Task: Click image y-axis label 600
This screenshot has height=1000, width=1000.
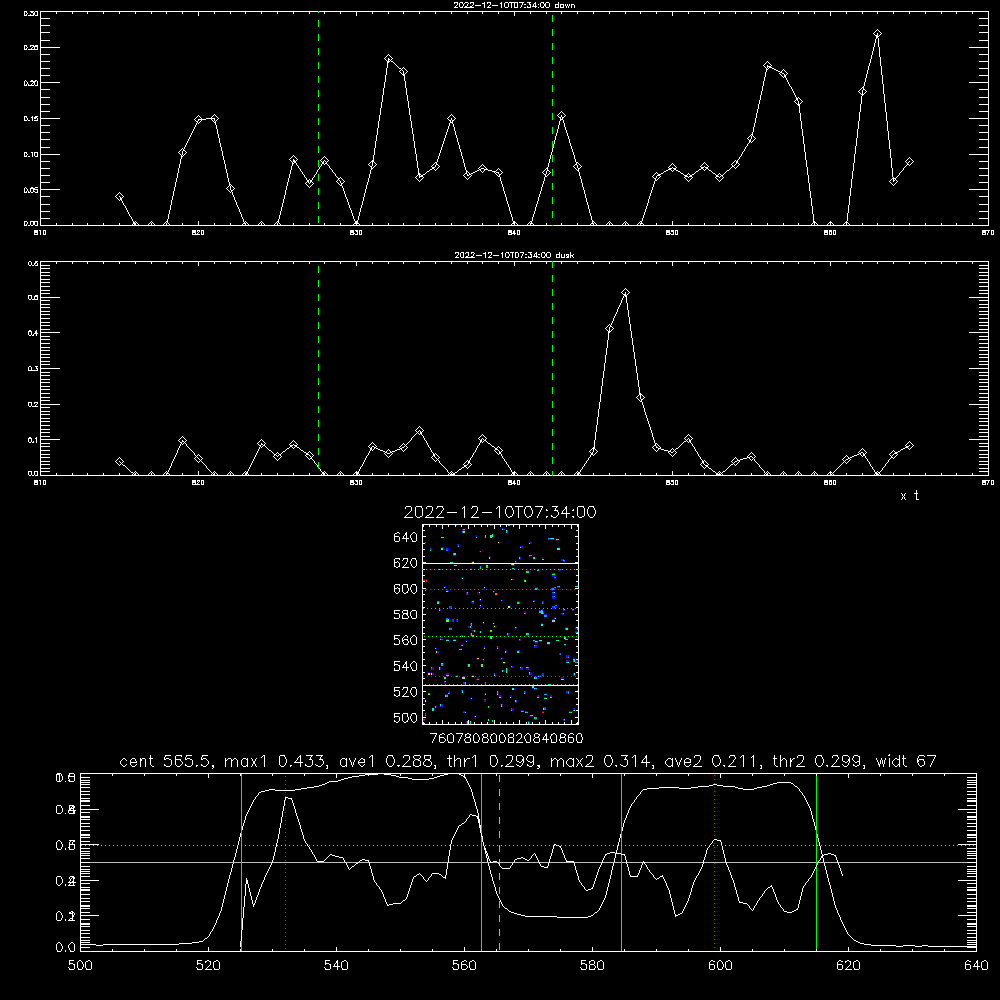Action: pos(406,589)
